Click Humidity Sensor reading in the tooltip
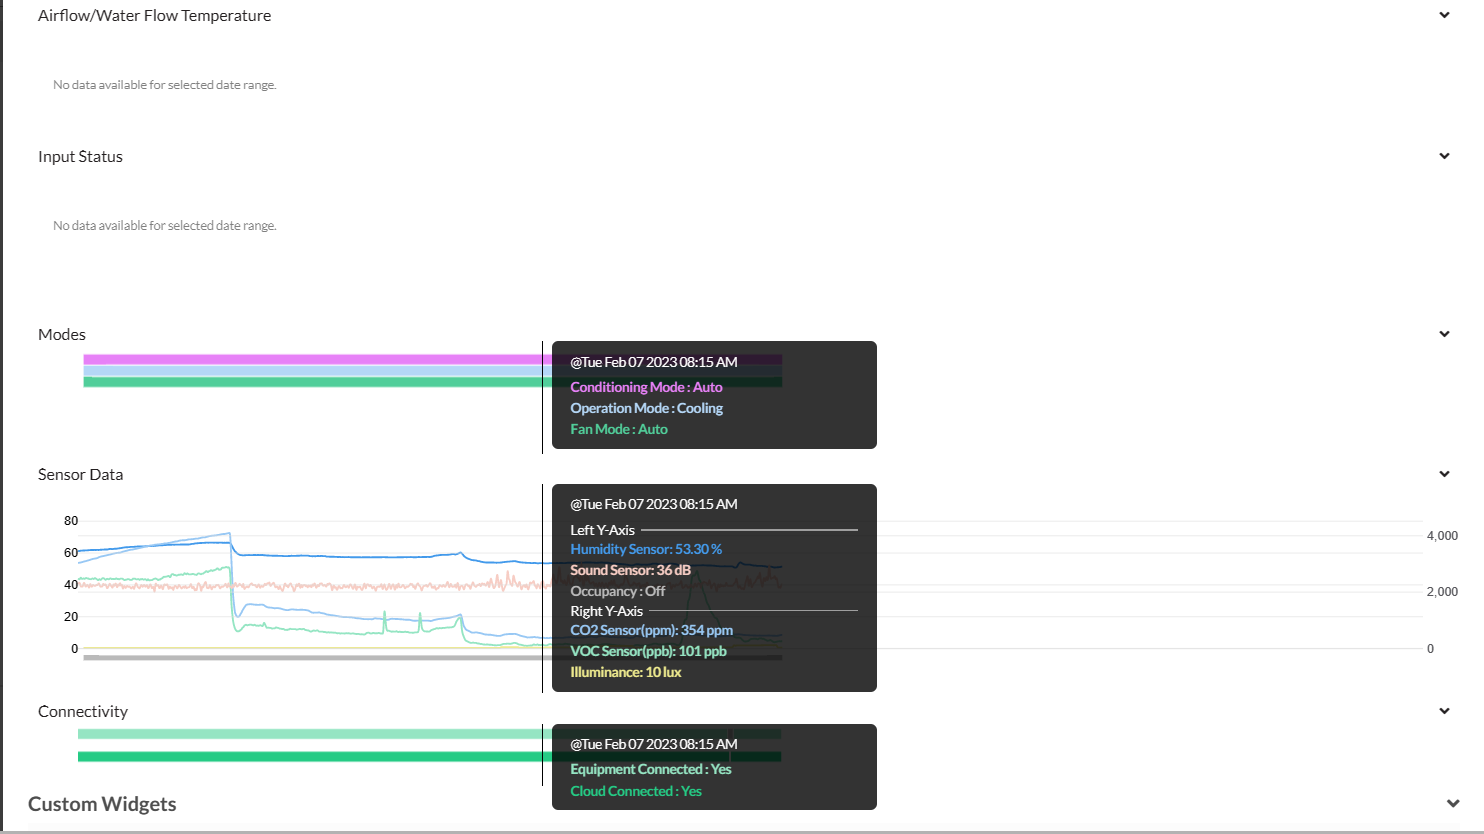The height and width of the screenshot is (834, 1484). [646, 549]
